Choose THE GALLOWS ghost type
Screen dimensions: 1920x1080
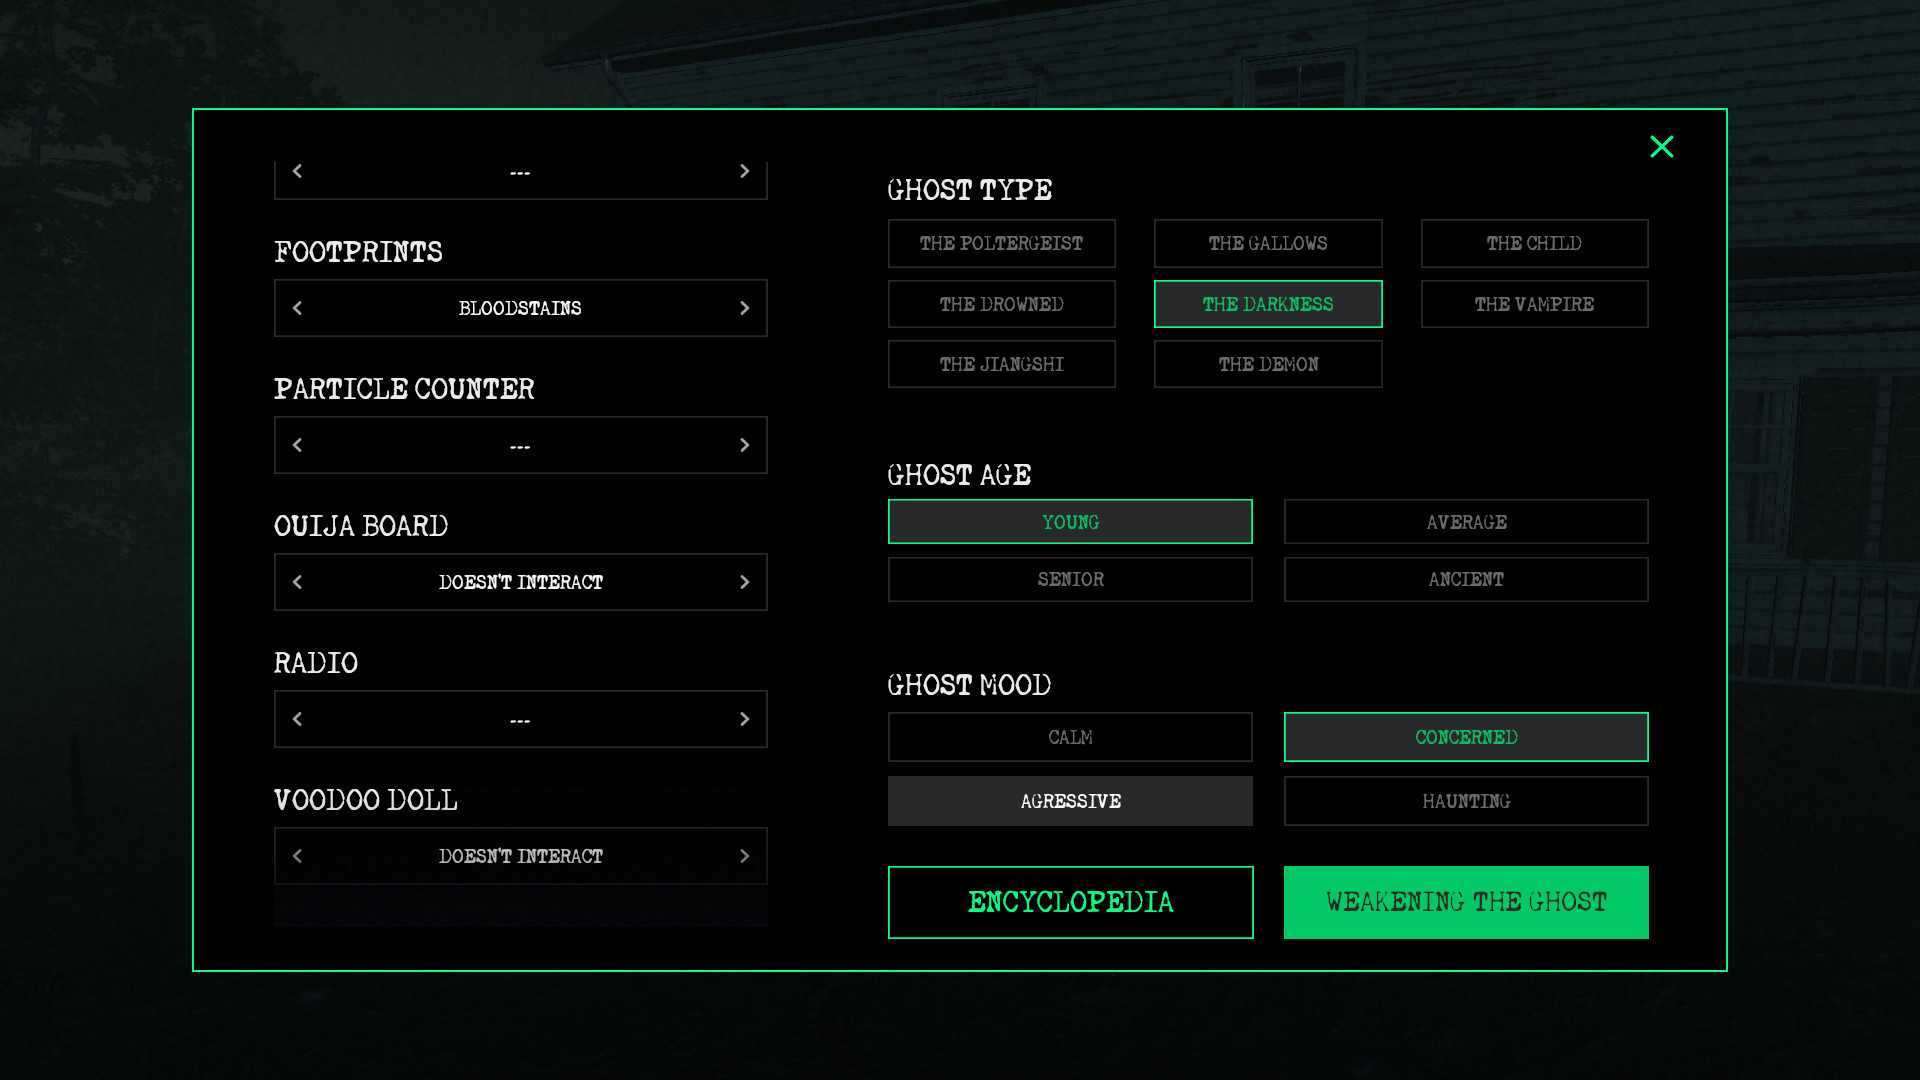click(1268, 243)
